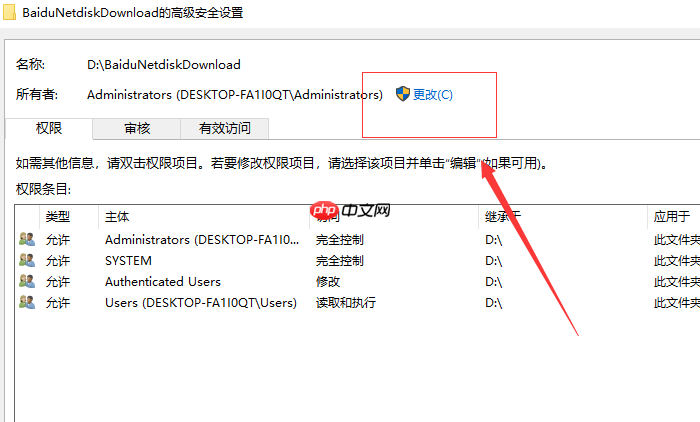Click 允许 in the Authenticated Users row

tap(58, 282)
